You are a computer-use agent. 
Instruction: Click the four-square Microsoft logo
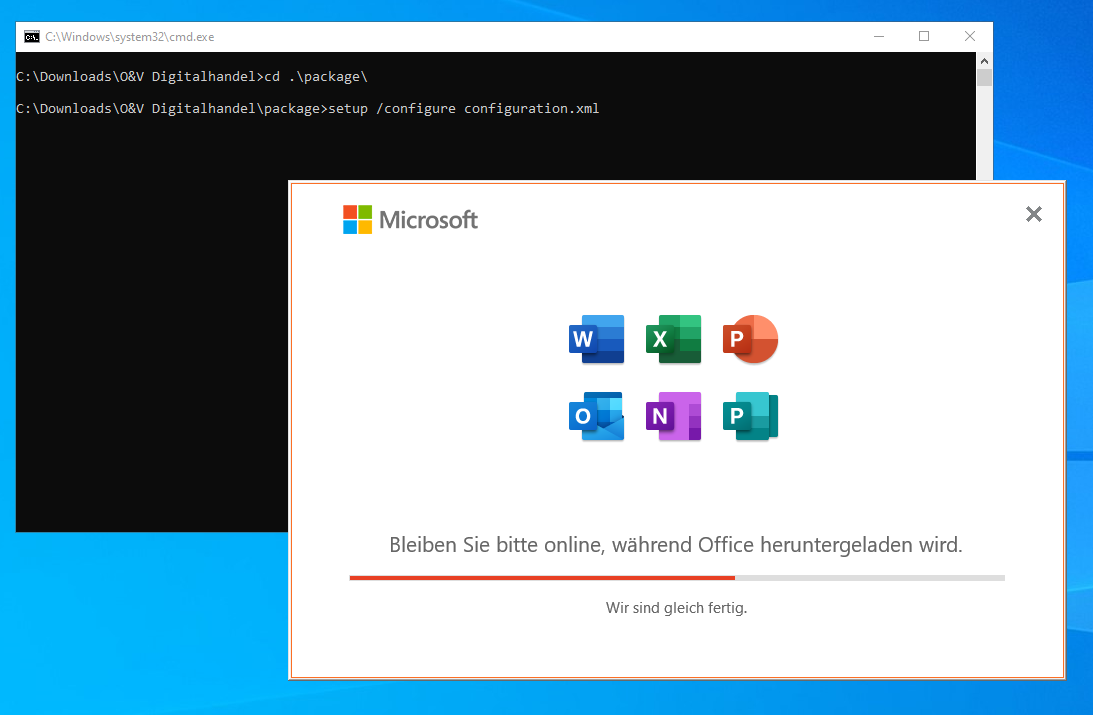coord(357,220)
